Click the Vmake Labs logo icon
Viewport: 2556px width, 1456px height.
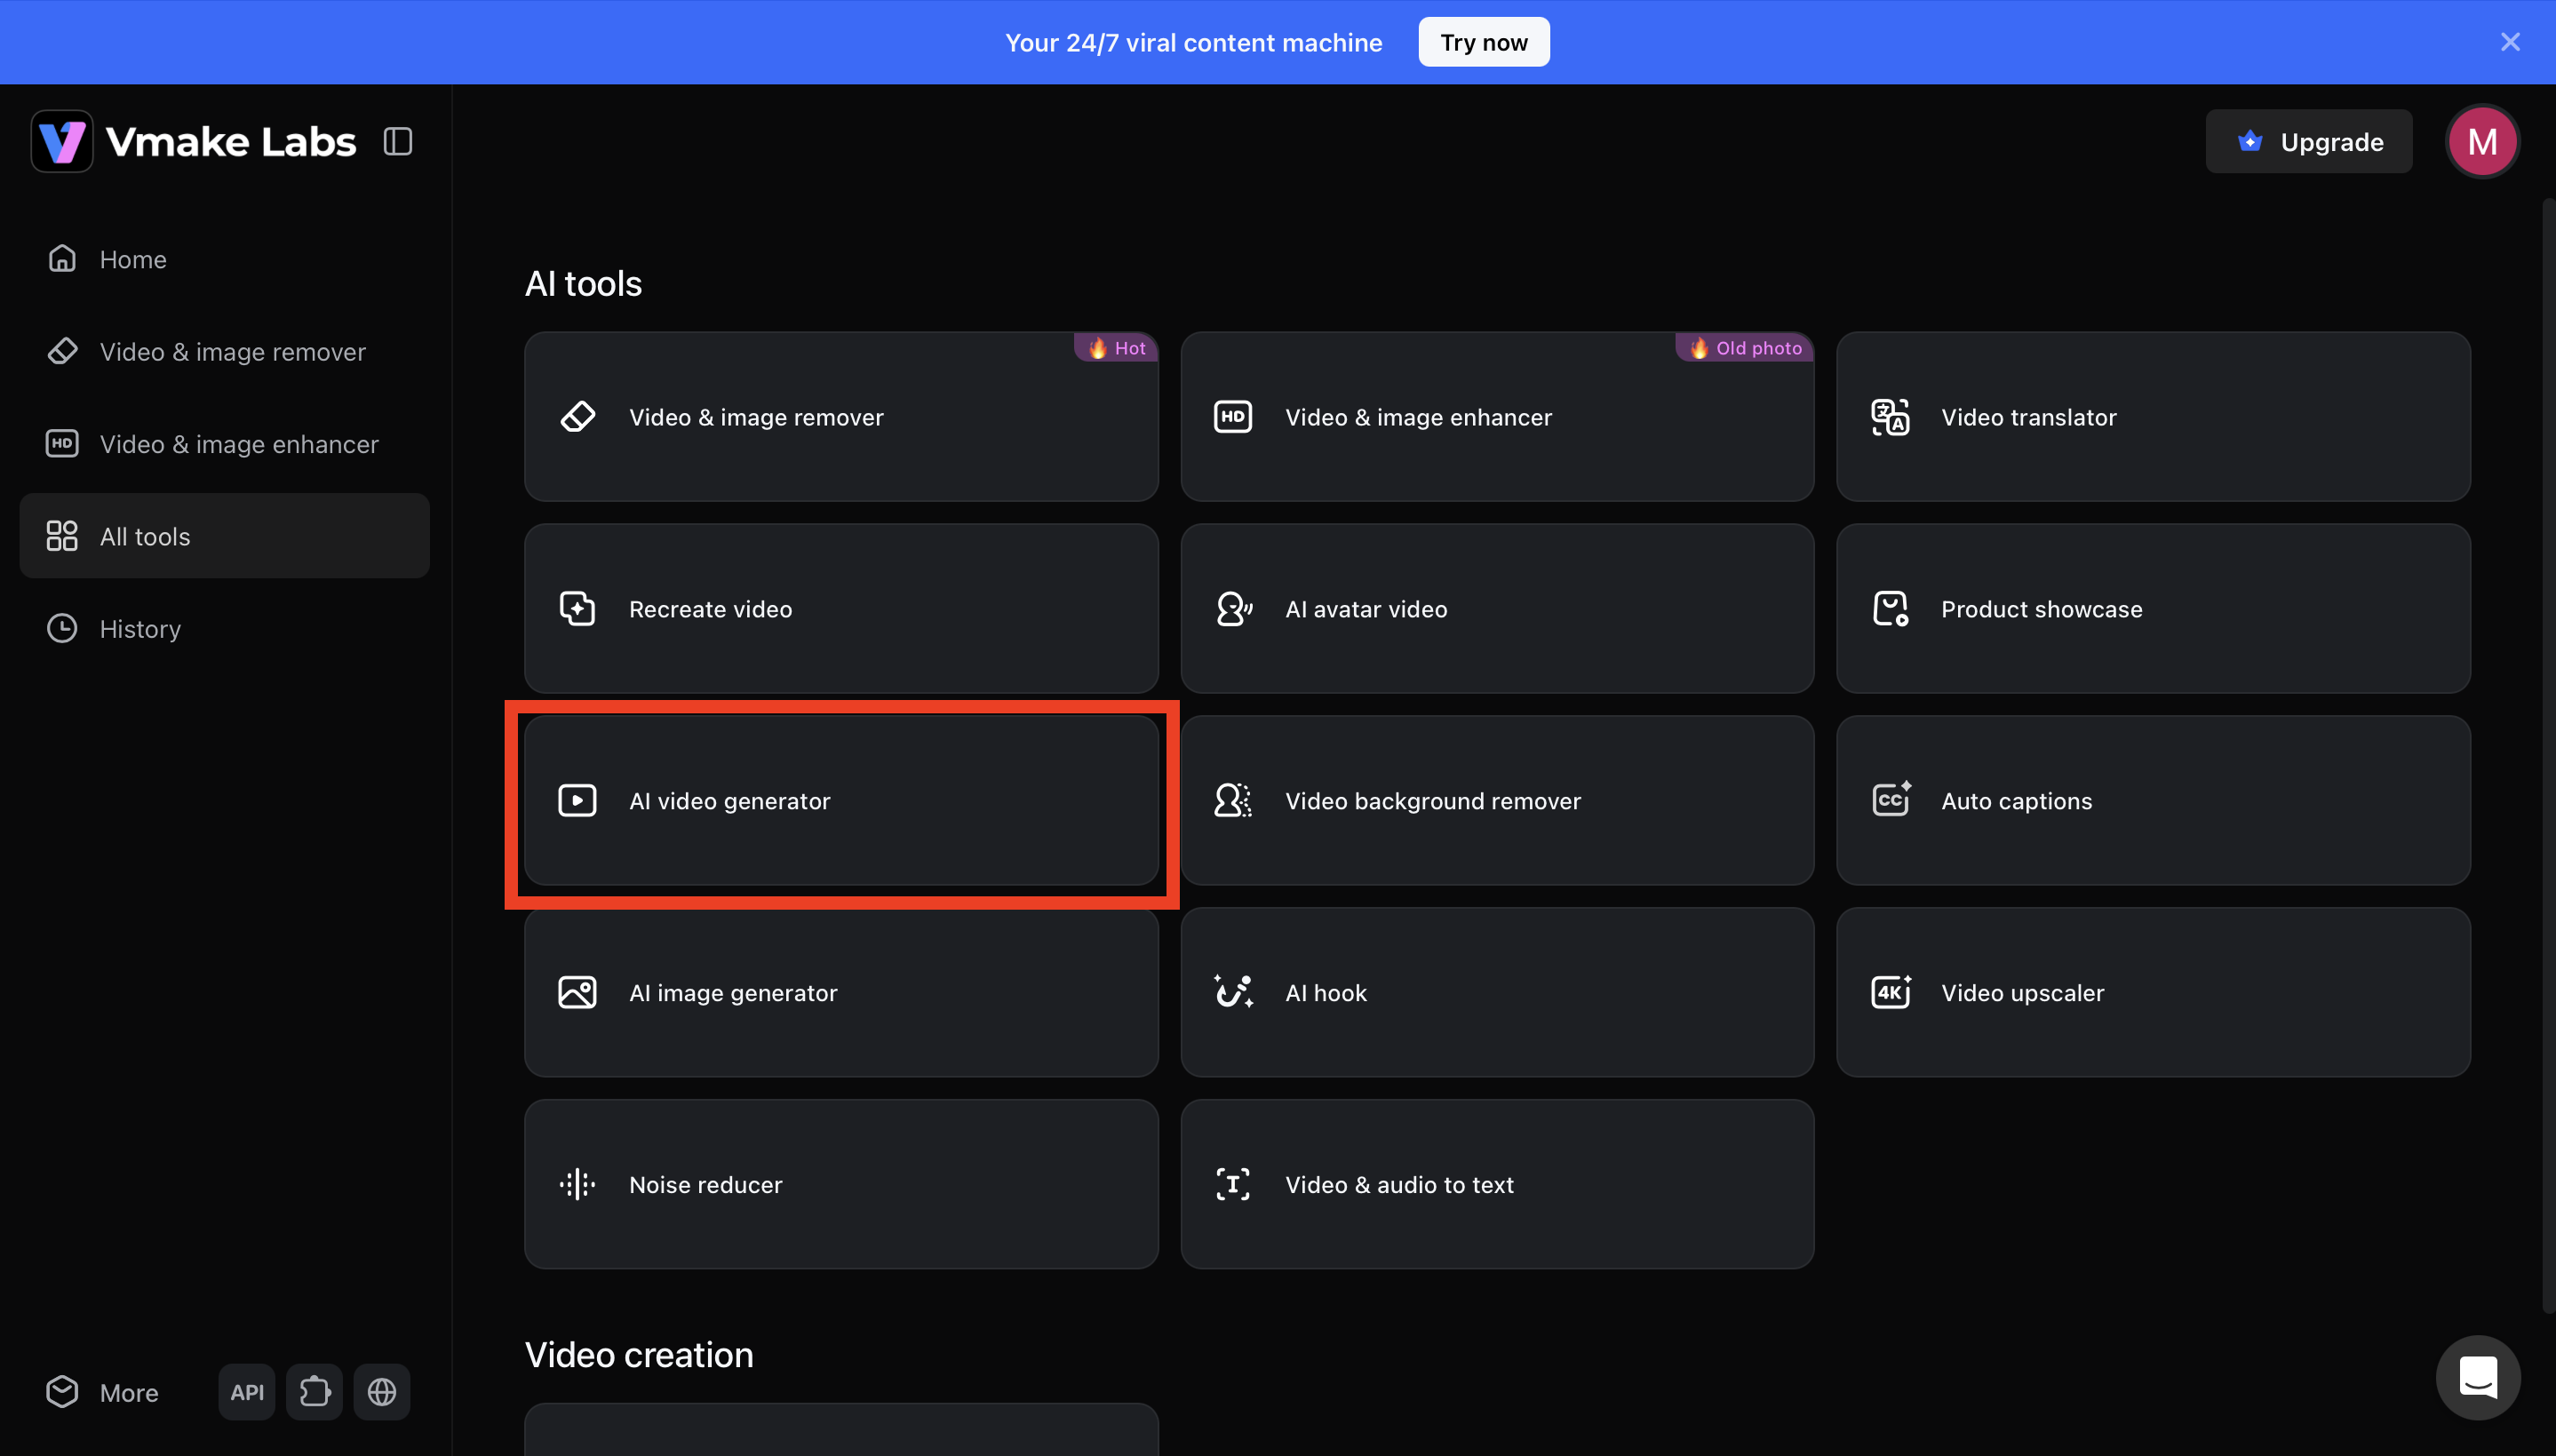point(62,141)
